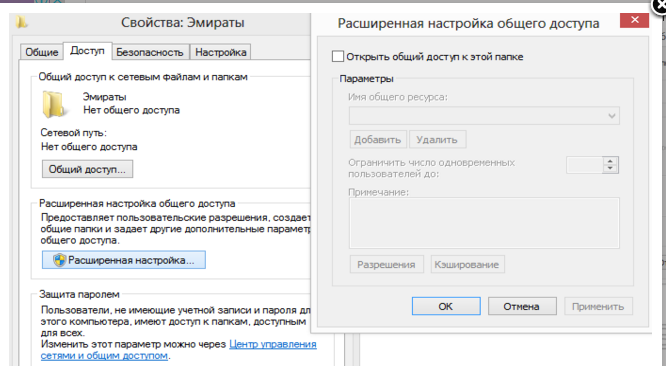Image resolution: width=666 pixels, height=366 pixels.
Task: Click the Разрешения button
Action: [387, 265]
